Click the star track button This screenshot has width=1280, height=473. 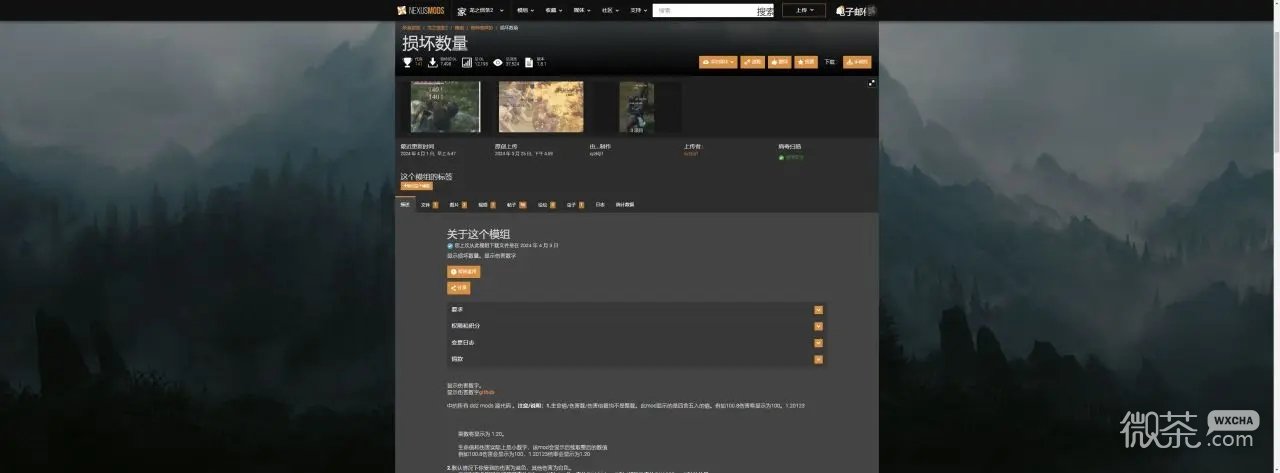806,62
